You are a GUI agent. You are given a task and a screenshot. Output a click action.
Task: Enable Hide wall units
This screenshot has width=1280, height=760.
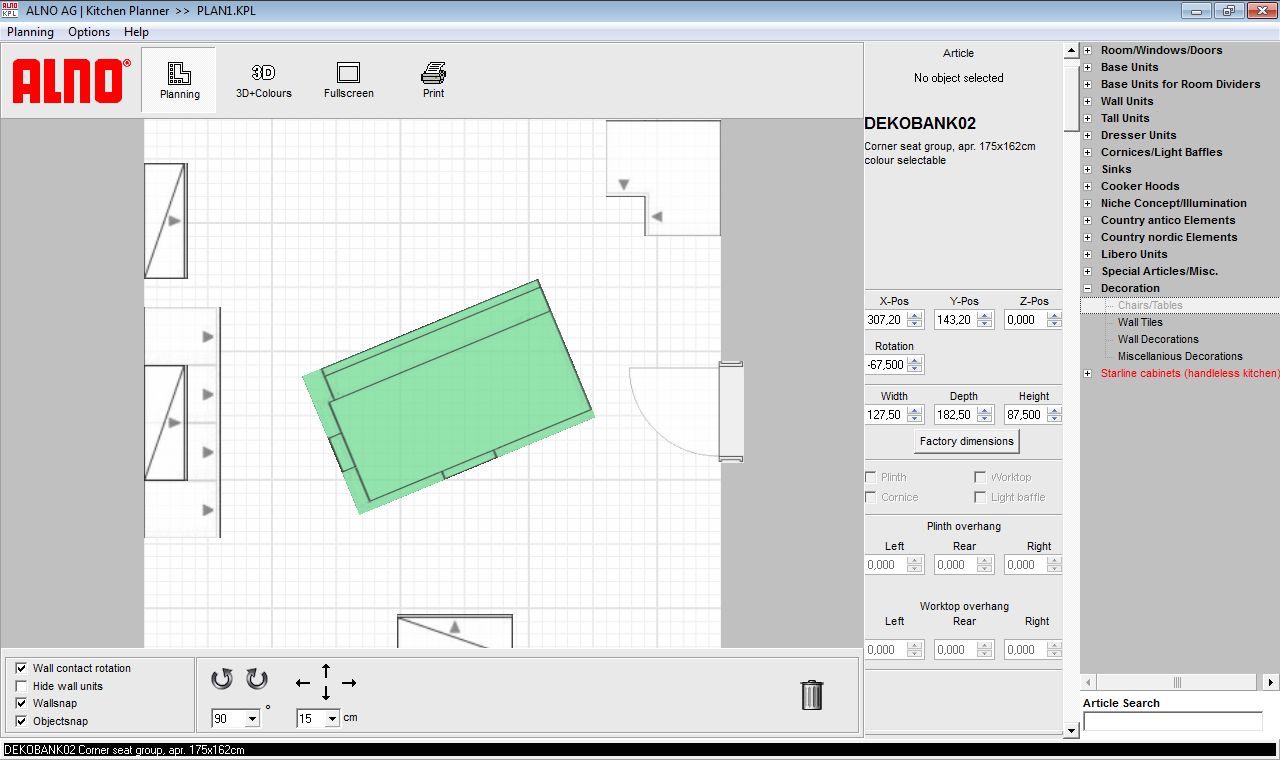[x=21, y=686]
